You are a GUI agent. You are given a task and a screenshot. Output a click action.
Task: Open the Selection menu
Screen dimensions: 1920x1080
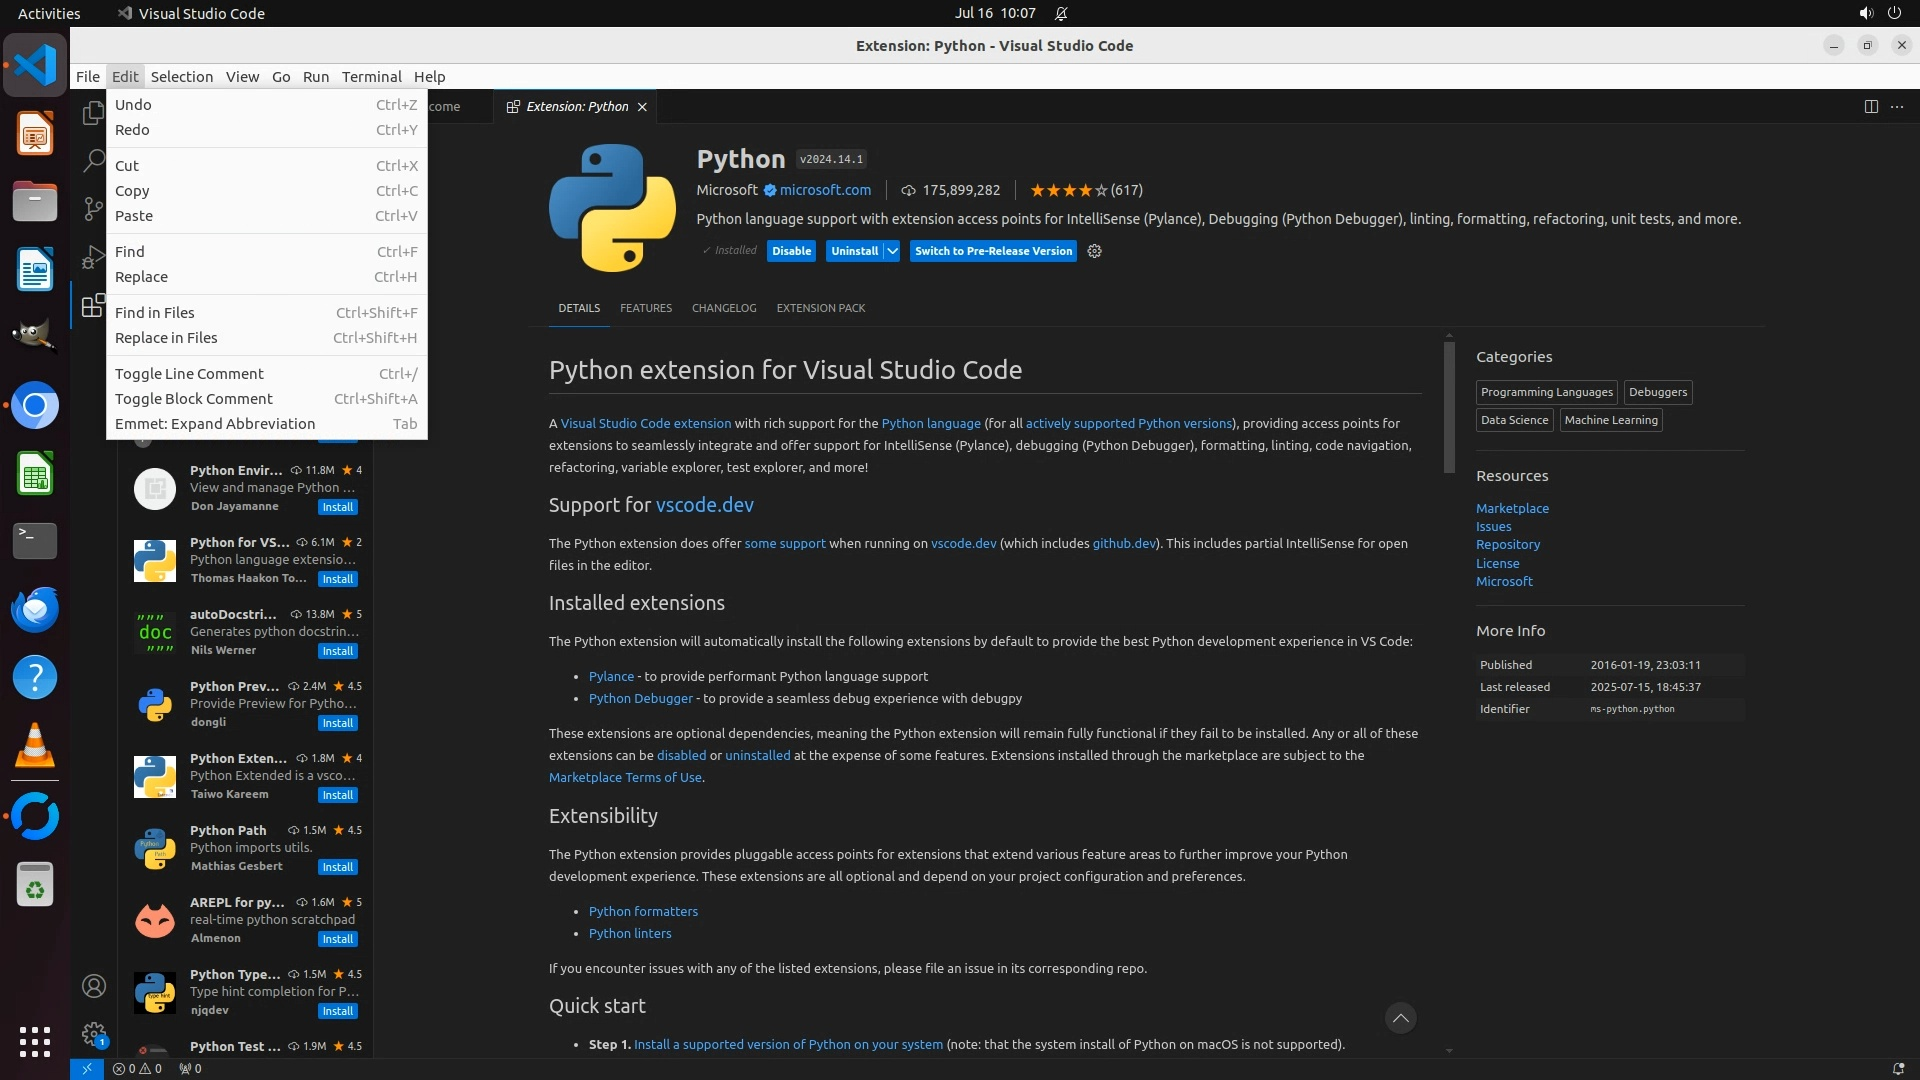(181, 76)
